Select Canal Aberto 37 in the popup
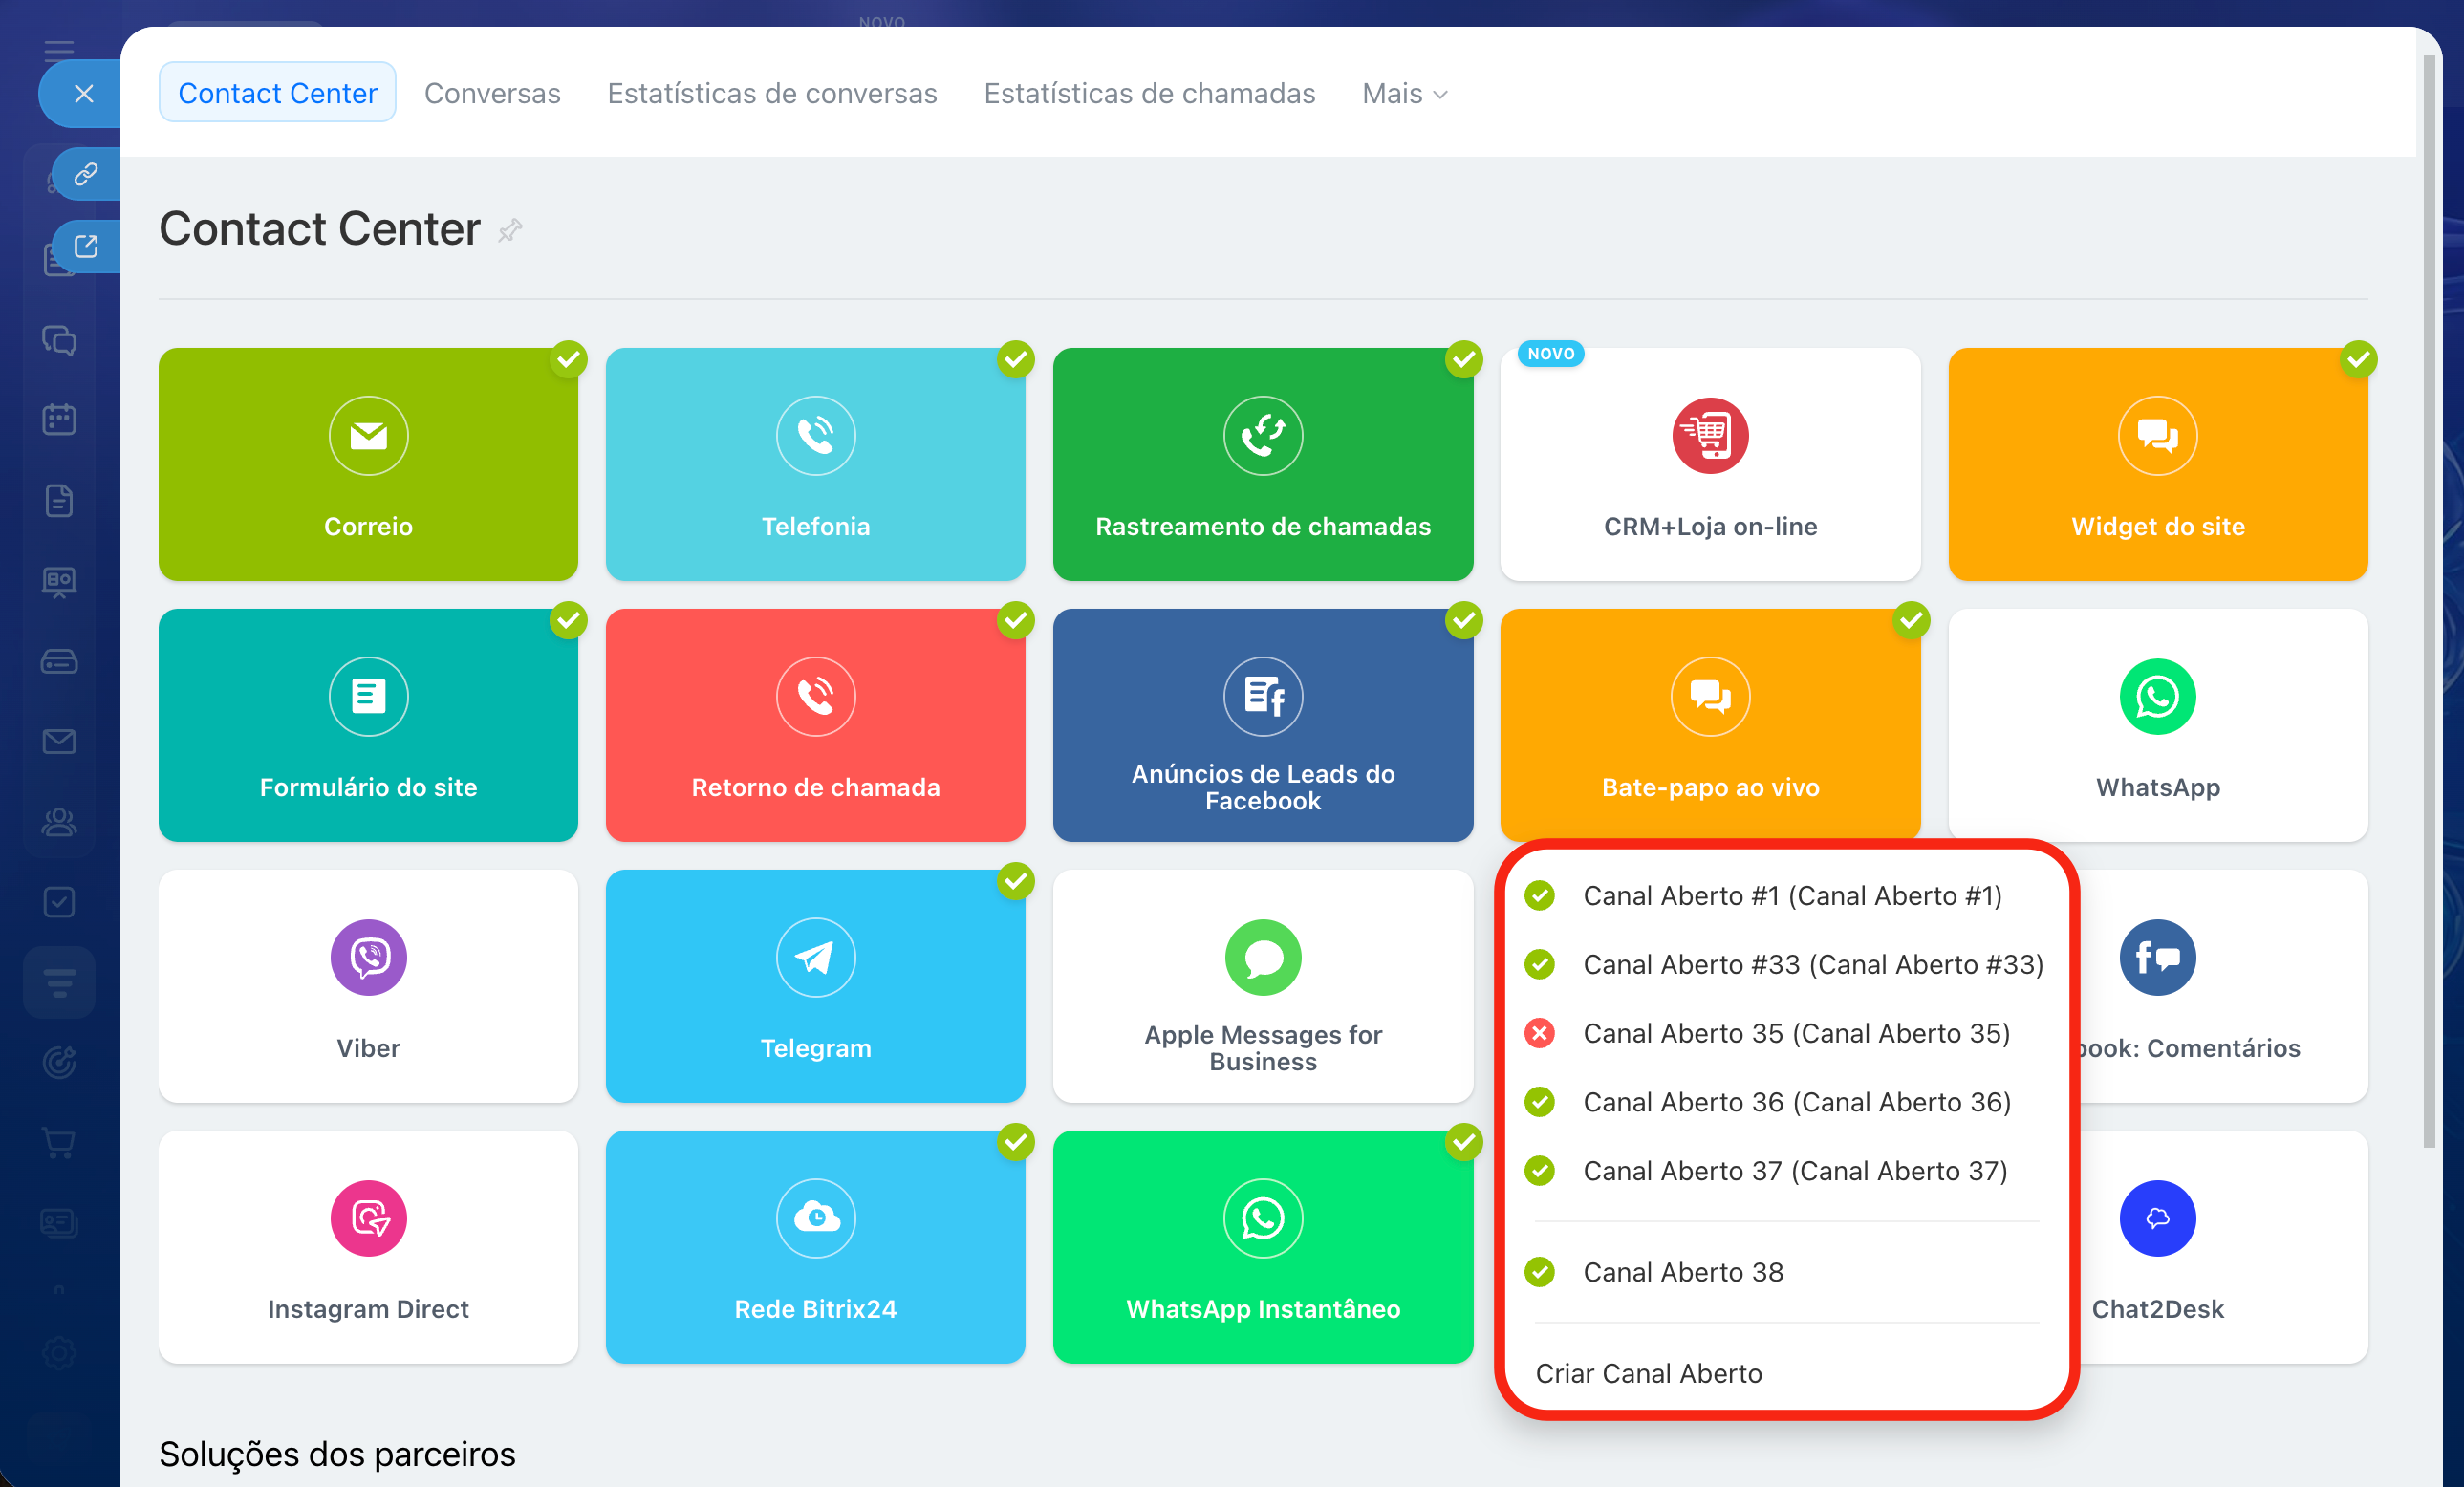Image resolution: width=2464 pixels, height=1487 pixels. 1786,1172
